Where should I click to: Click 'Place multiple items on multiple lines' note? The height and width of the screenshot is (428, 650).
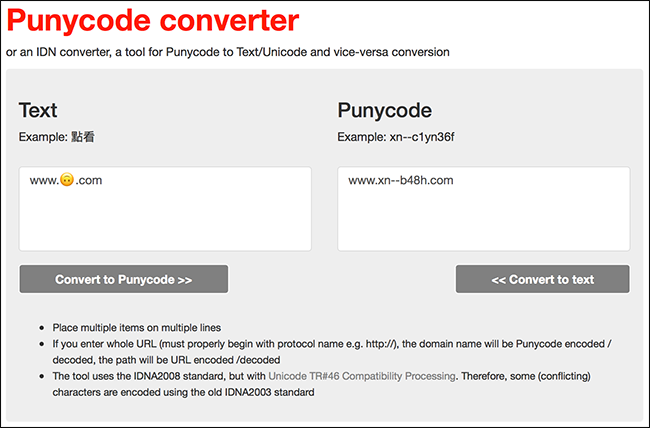coord(137,328)
